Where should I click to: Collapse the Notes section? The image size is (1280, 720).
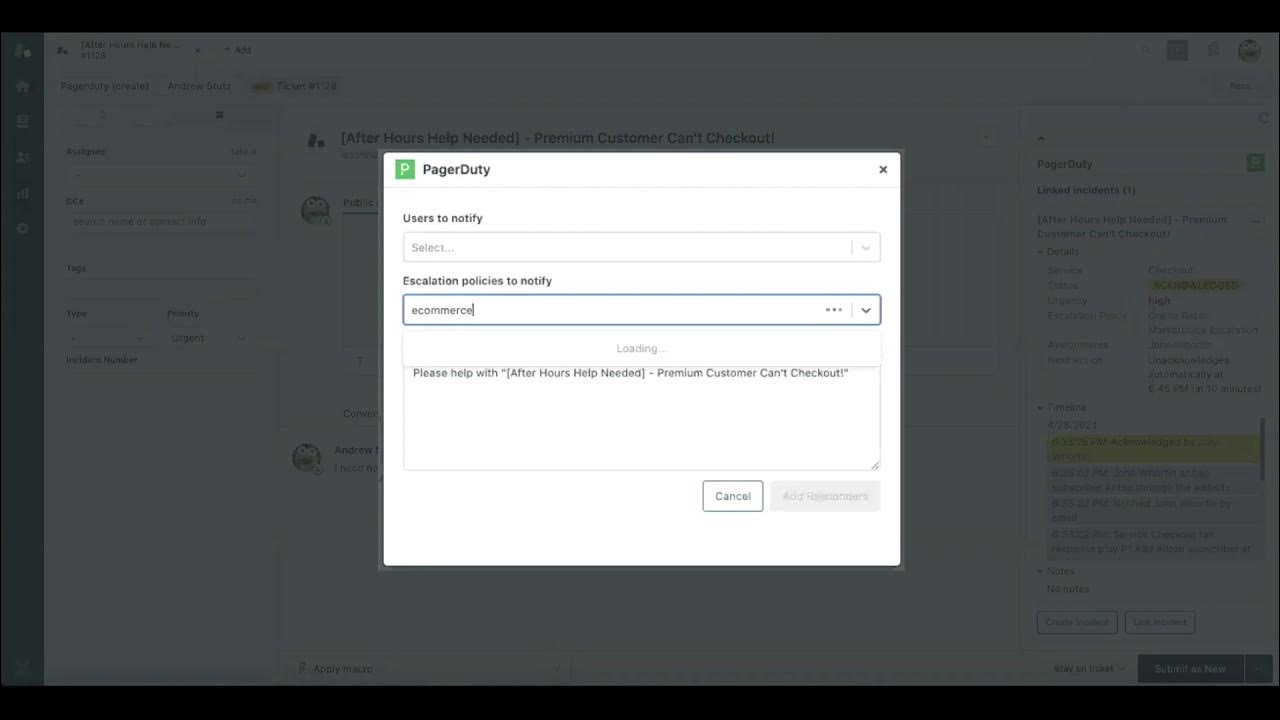1056,571
